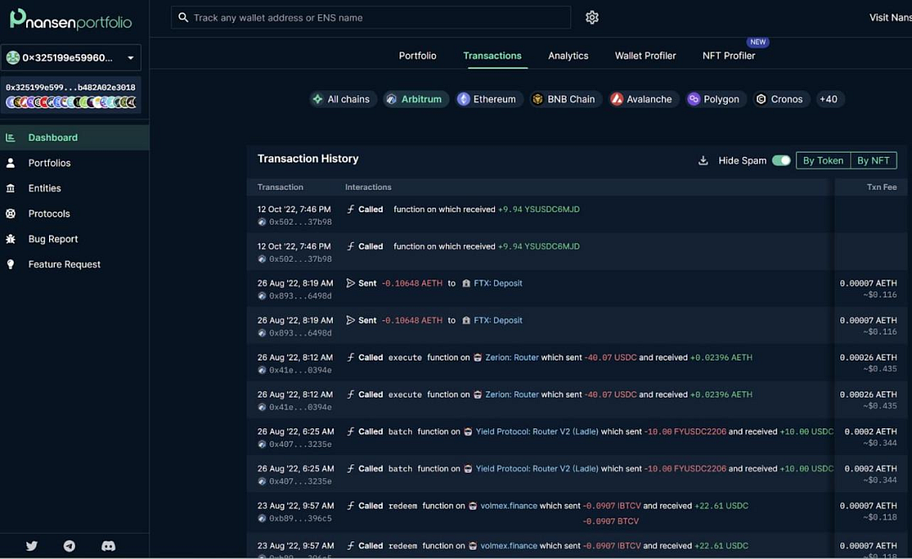Viewport: 912px width, 559px height.
Task: Switch to the Analytics tab
Action: pyautogui.click(x=568, y=56)
